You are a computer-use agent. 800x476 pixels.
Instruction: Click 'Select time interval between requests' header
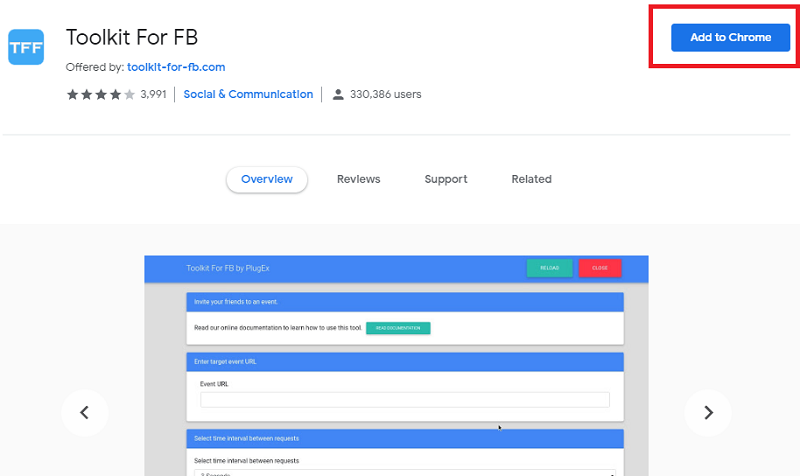pos(405,438)
